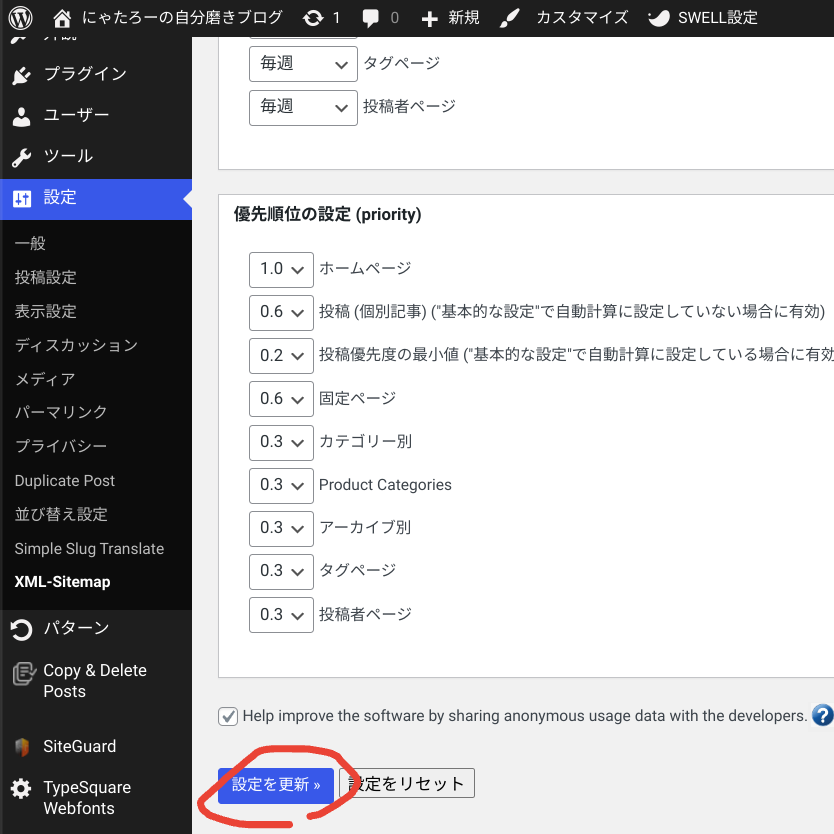Expand the 固定ページ priority dropdown

click(x=281, y=398)
